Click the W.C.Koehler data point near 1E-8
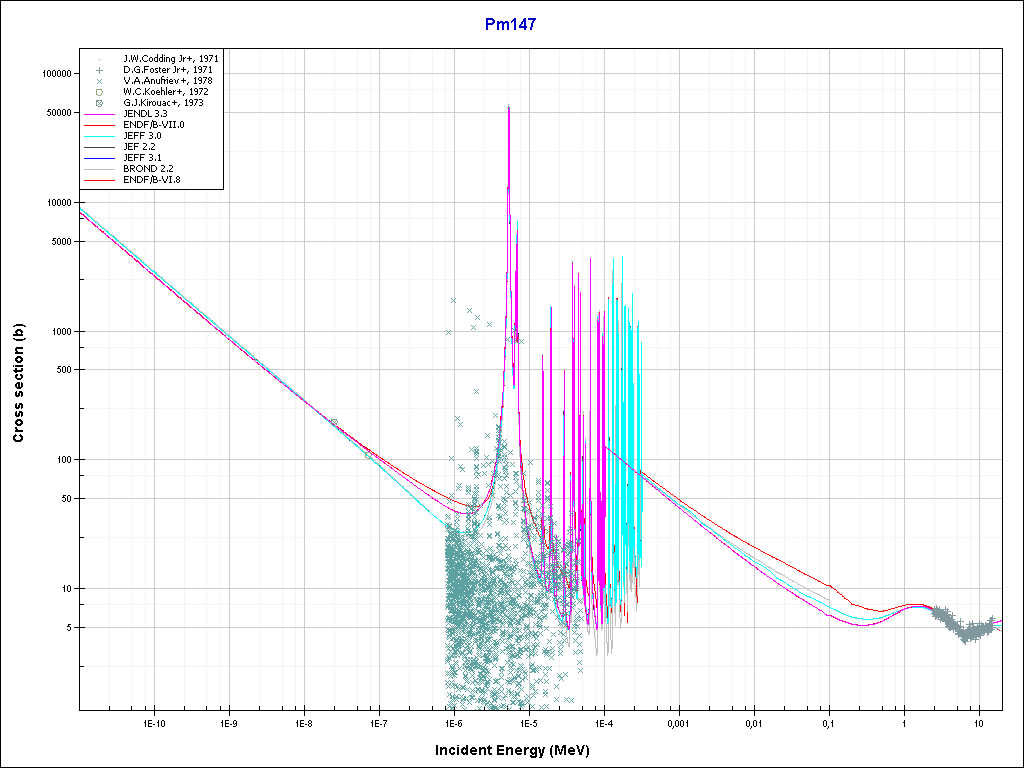The image size is (1024, 768). [x=334, y=423]
